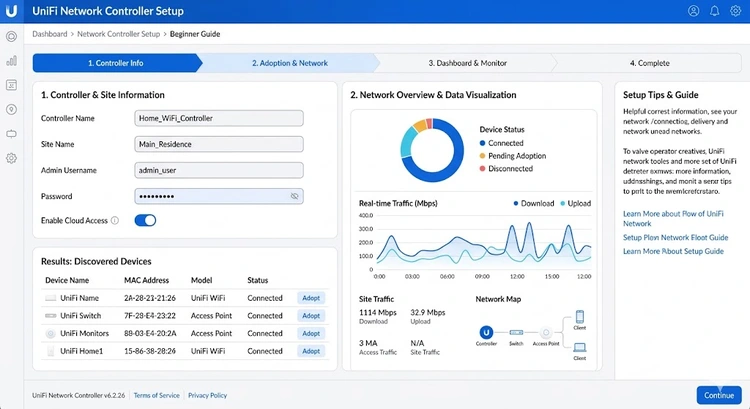750x409 pixels.
Task: Click the UniFi Name device icon
Action: click(x=50, y=298)
